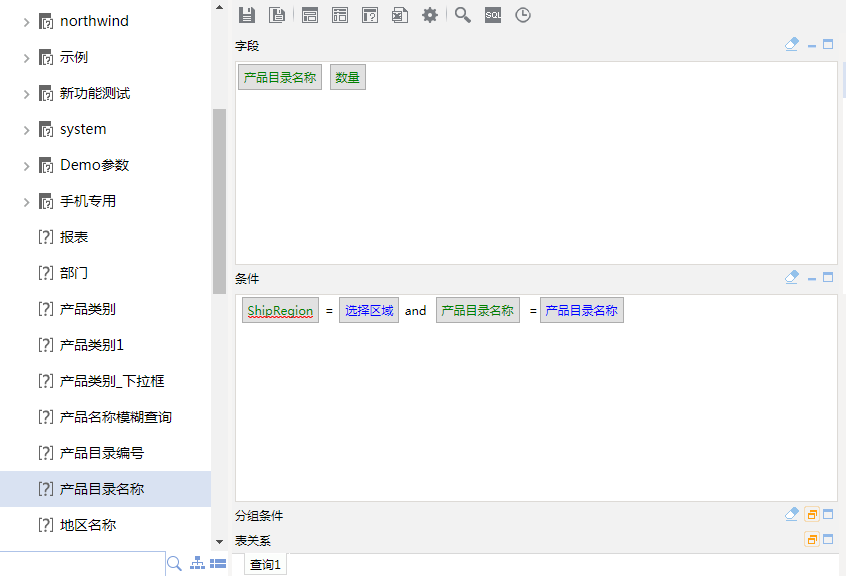Maximize the 字段 panel
The width and height of the screenshot is (846, 576).
coord(828,44)
